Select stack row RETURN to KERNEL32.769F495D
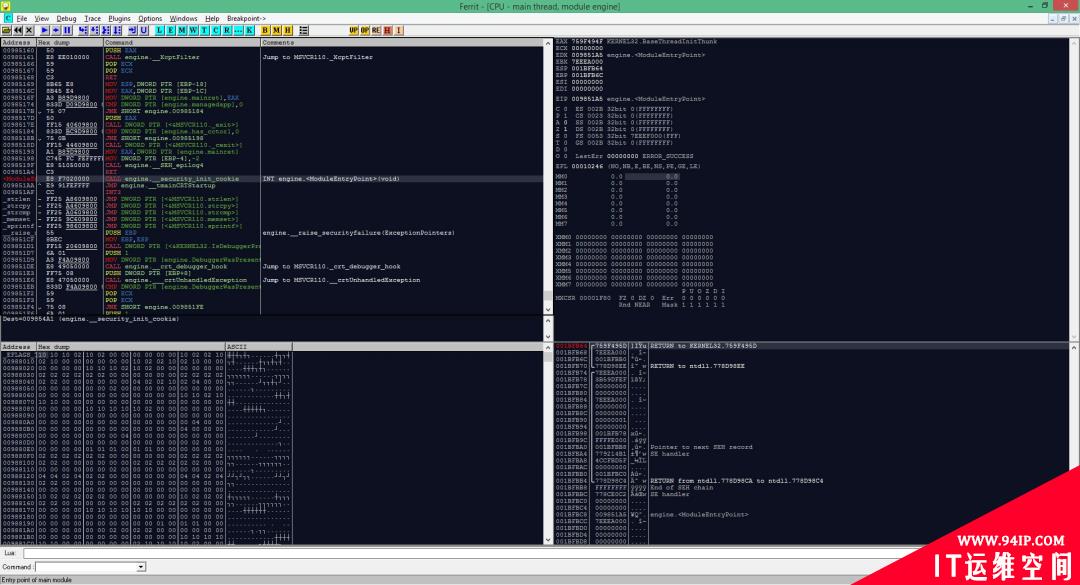This screenshot has height=585, width=1080. 813,346
